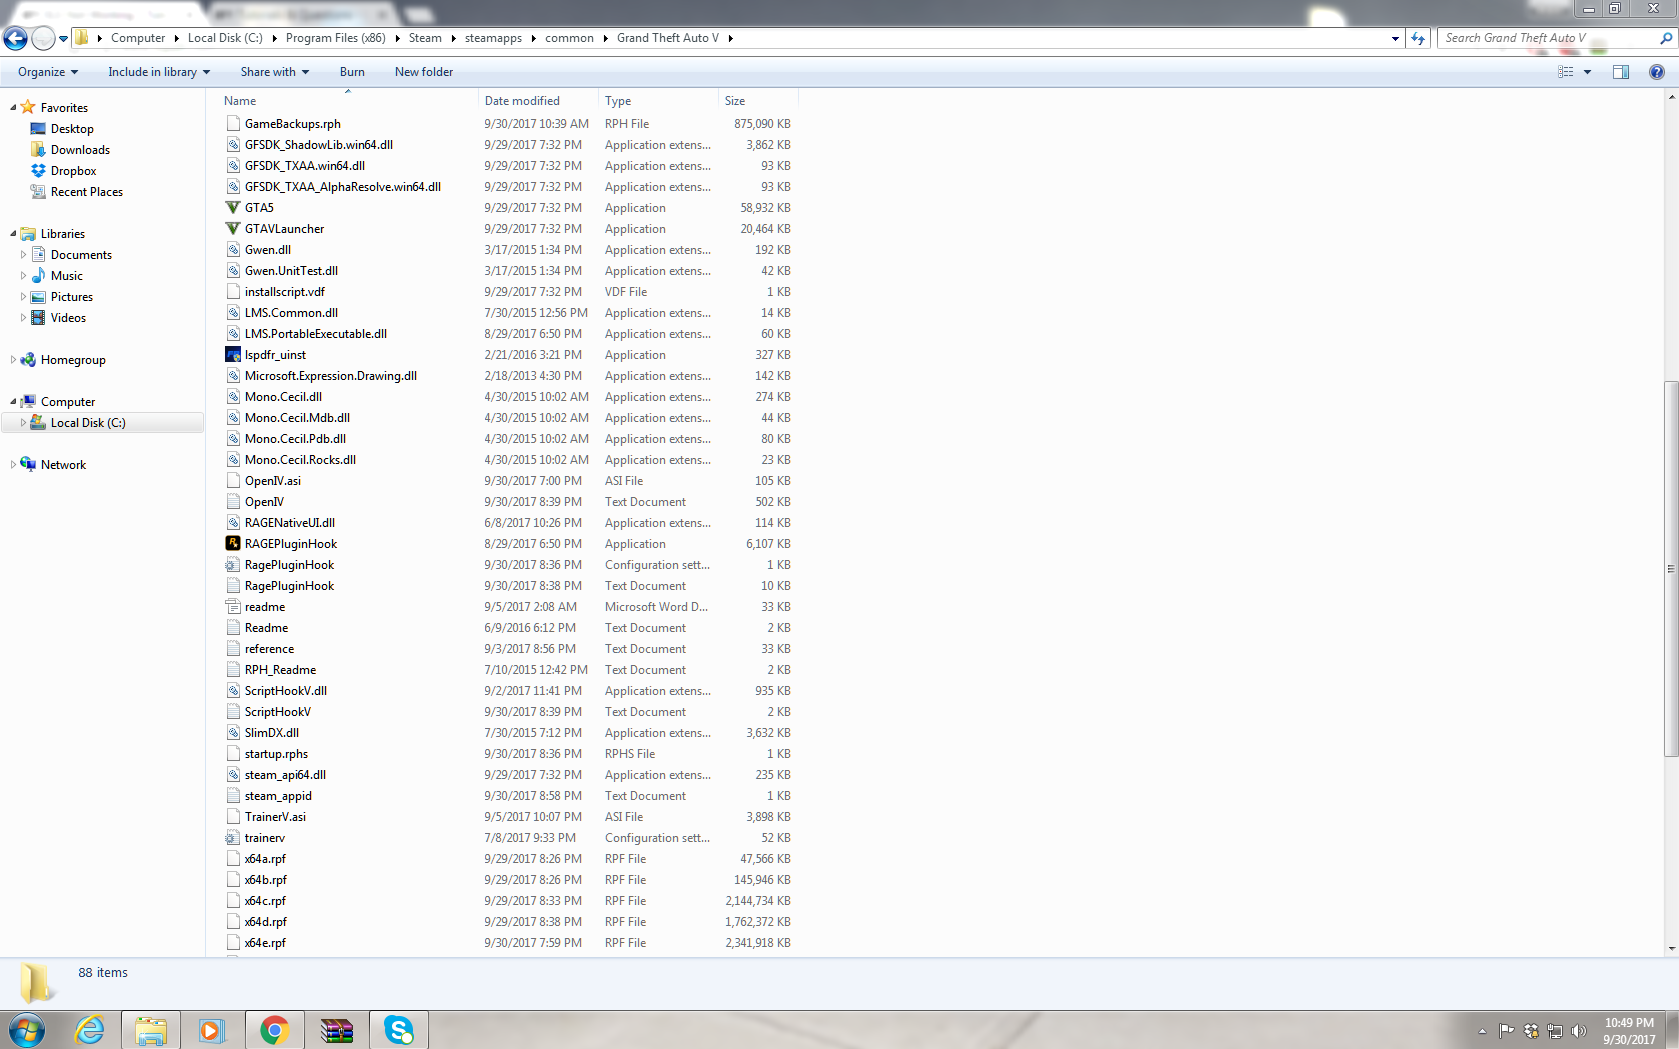1679x1049 pixels.
Task: Open Skype from the taskbar
Action: coord(399,1030)
